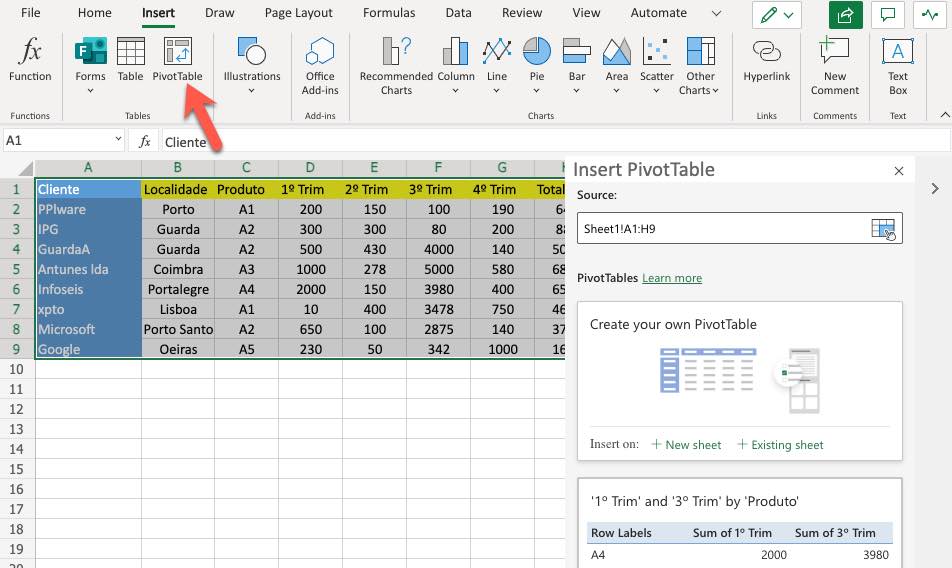Select the Create your own PivotTable card
952x568 pixels.
(x=740, y=381)
